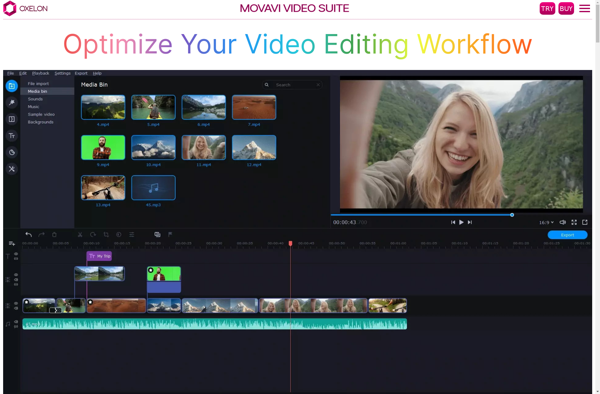Open the Color adjustments icon
600x394 pixels.
pyautogui.click(x=119, y=234)
